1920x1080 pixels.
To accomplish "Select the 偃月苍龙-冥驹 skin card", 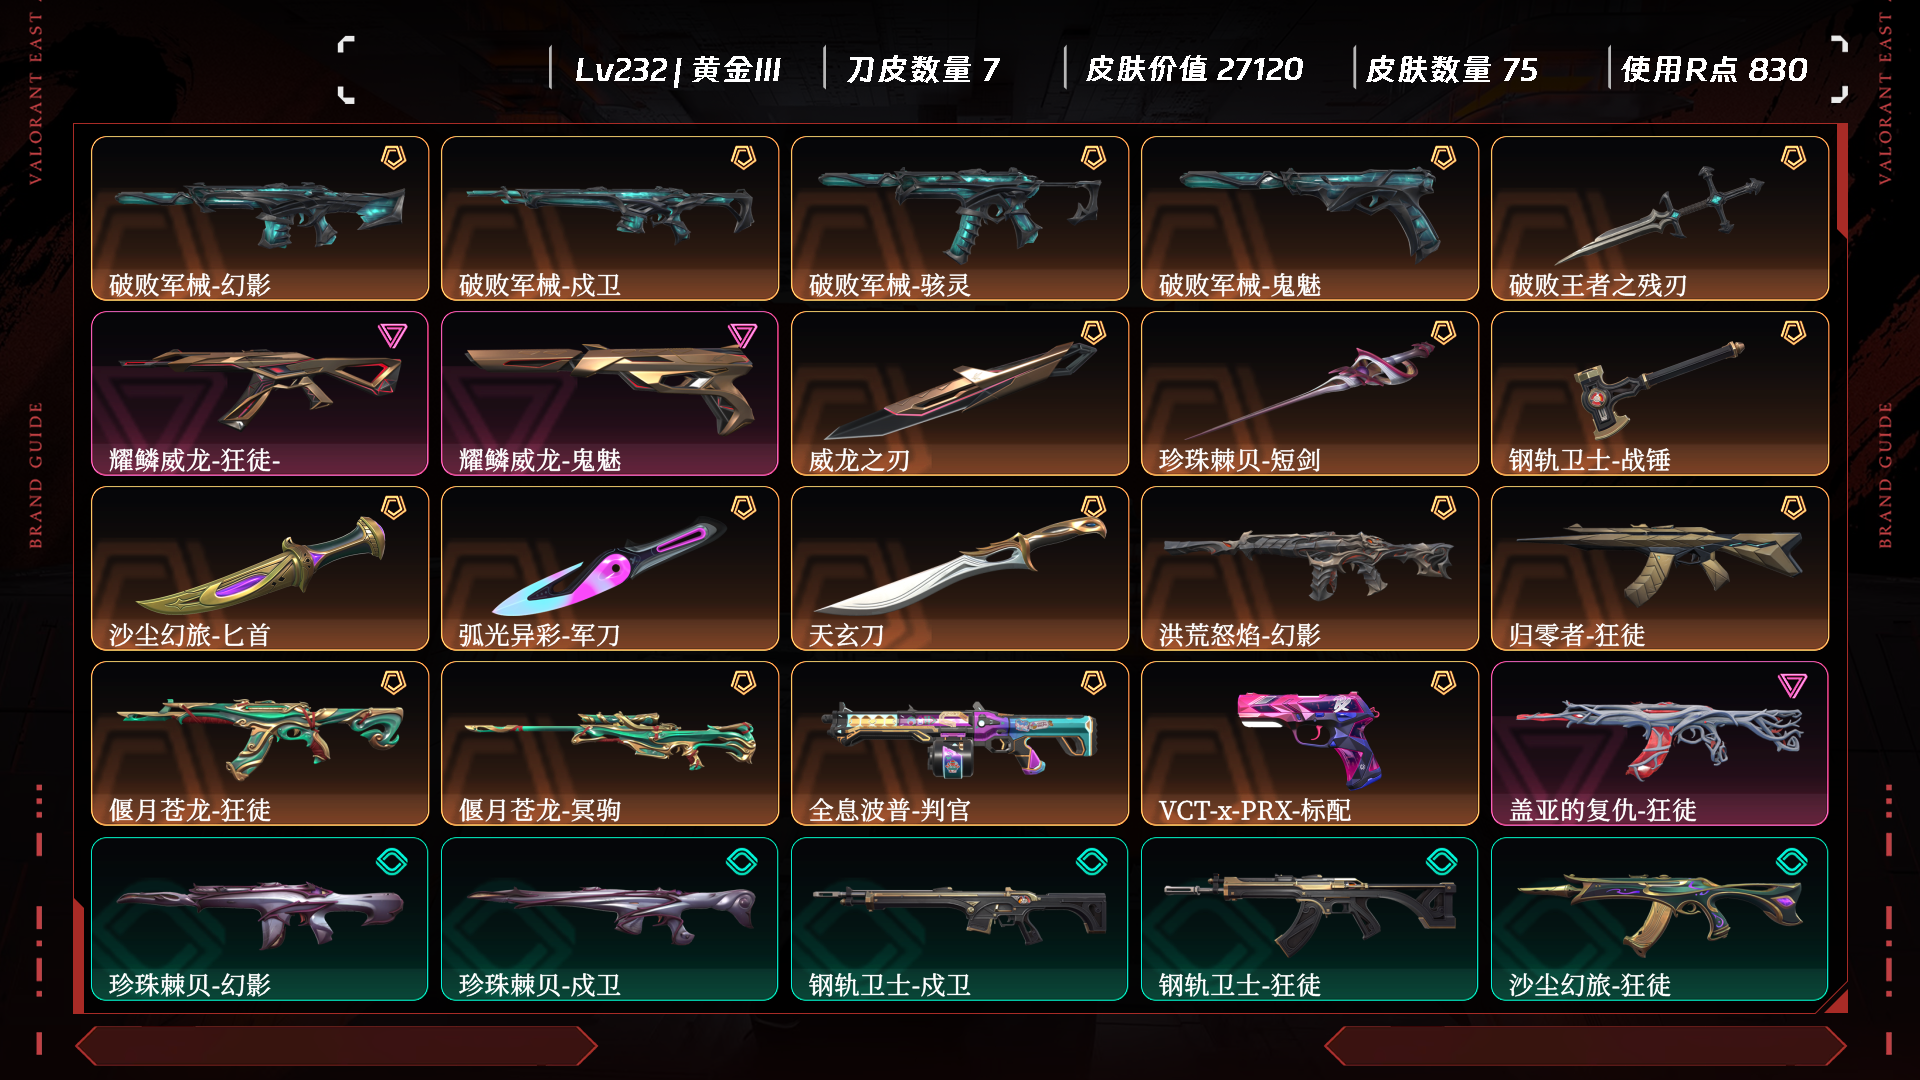I will (610, 743).
